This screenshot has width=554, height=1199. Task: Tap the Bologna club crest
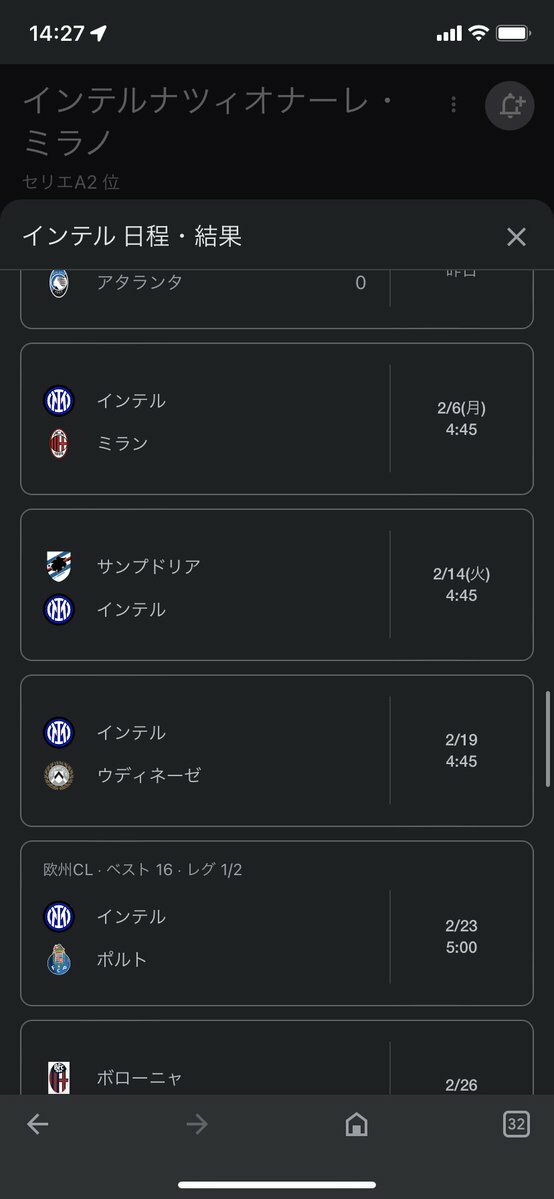[x=59, y=1077]
